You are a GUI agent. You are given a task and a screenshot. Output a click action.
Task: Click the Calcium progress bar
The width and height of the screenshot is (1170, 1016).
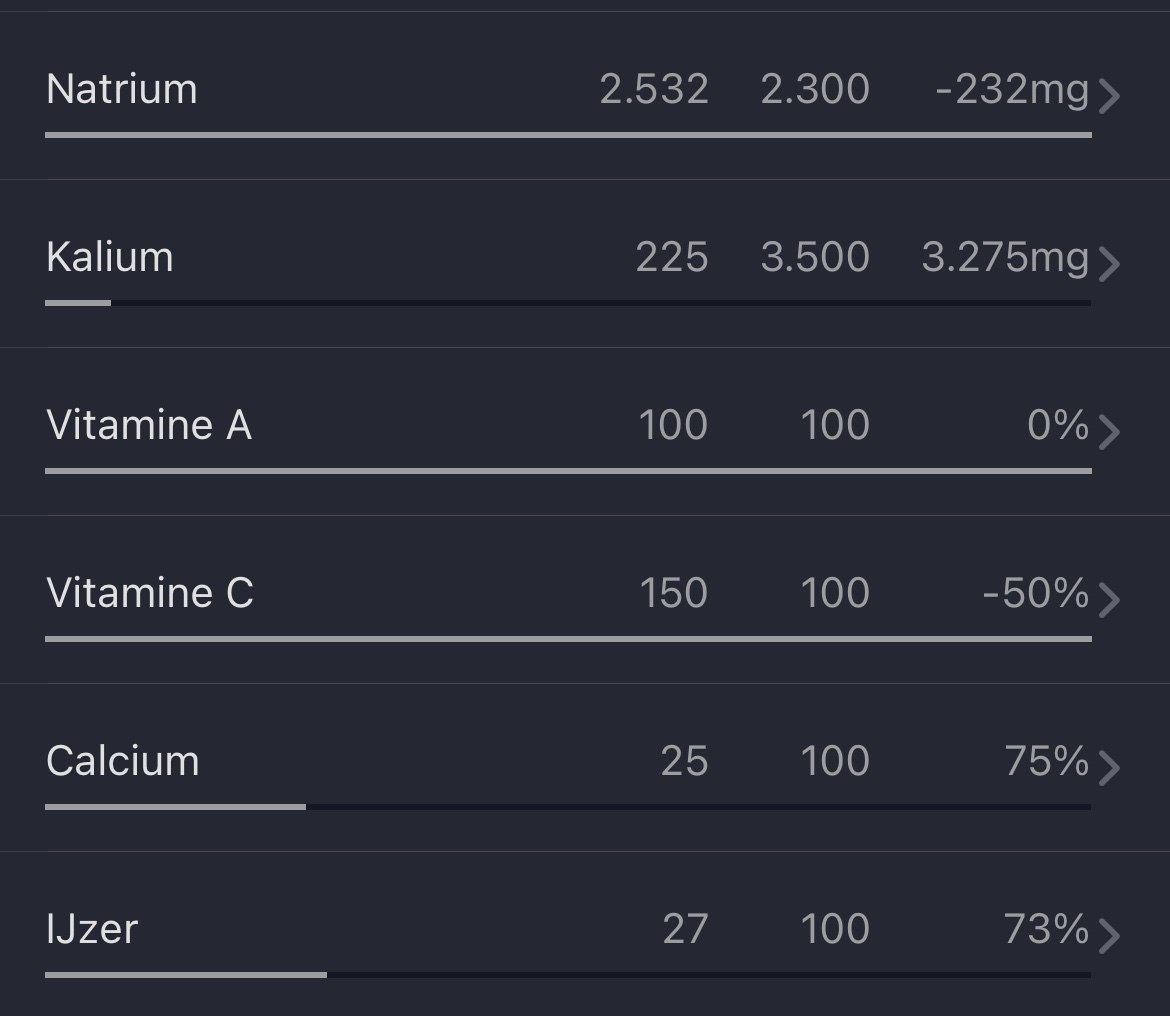(x=568, y=806)
